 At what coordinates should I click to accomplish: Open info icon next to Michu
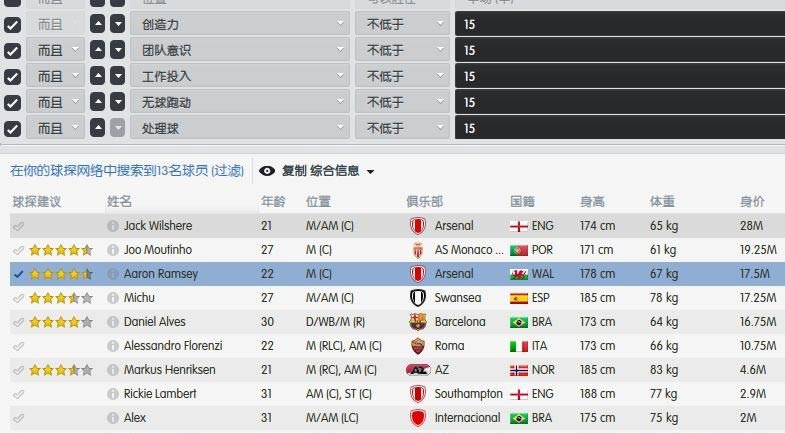click(x=113, y=298)
